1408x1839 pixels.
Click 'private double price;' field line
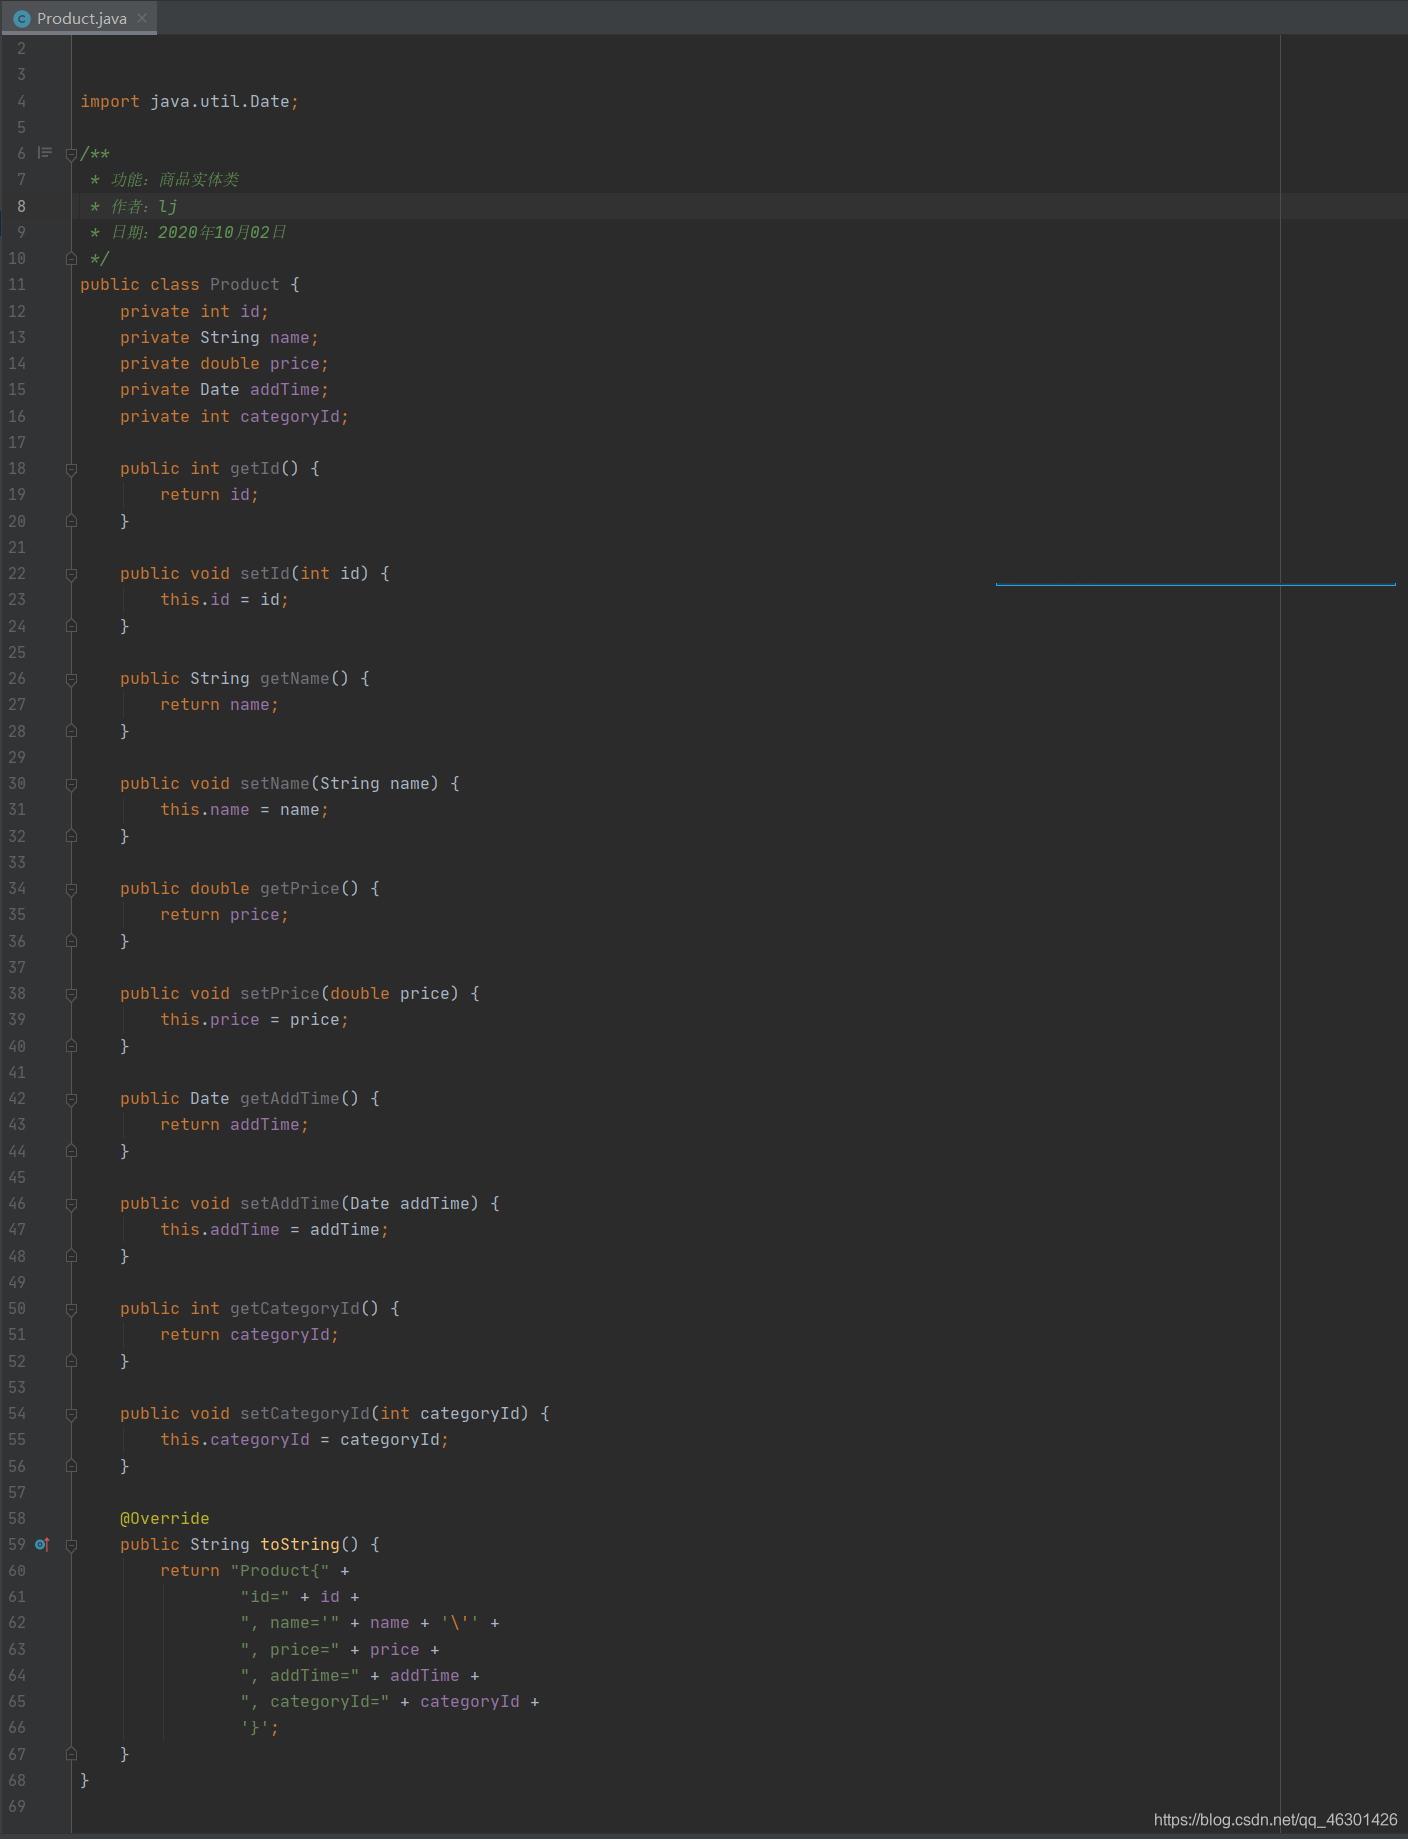(x=224, y=363)
